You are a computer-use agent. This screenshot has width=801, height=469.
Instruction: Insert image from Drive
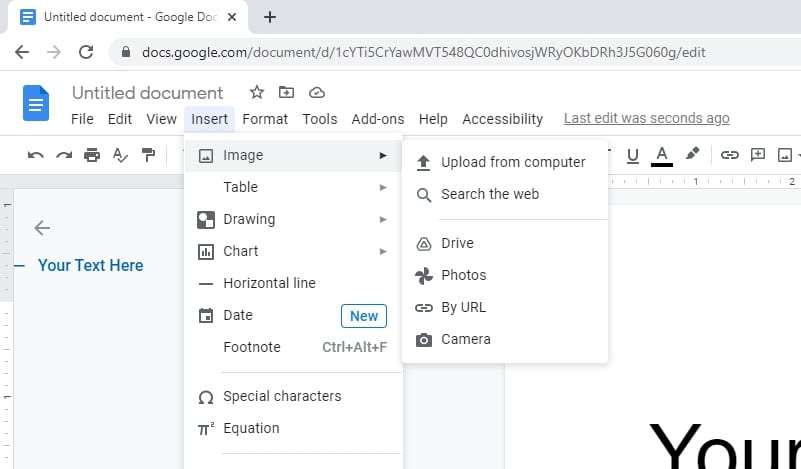coord(505,243)
